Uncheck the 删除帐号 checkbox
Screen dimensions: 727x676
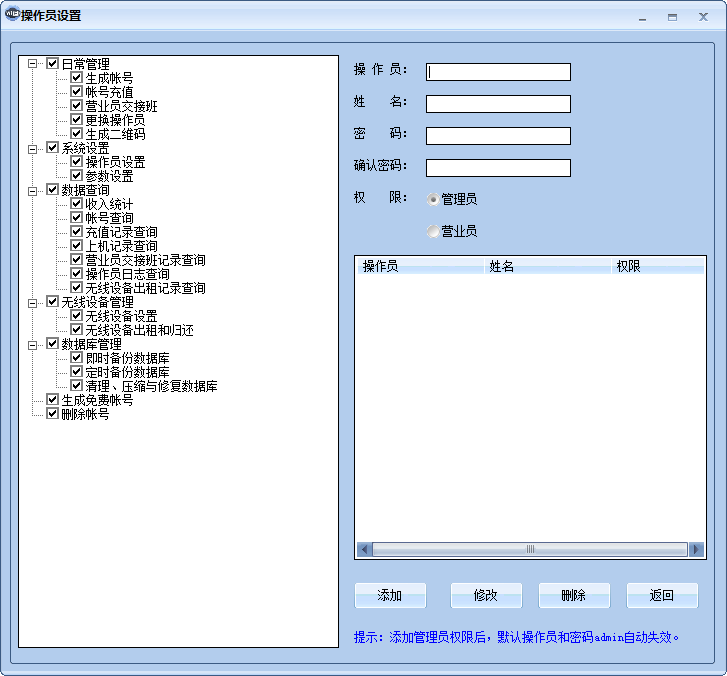pyautogui.click(x=52, y=414)
